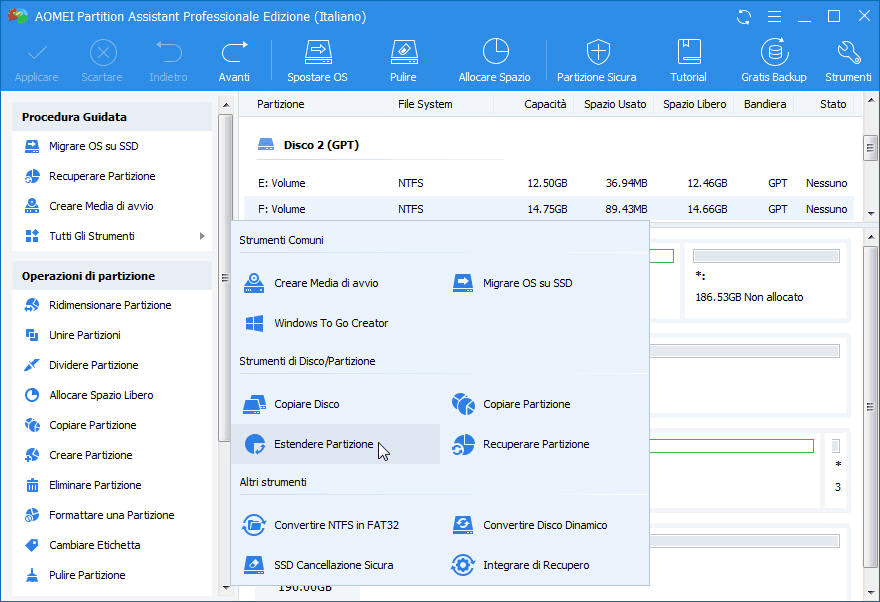Click the refresh icon in title bar
The image size is (880, 602).
pos(743,17)
